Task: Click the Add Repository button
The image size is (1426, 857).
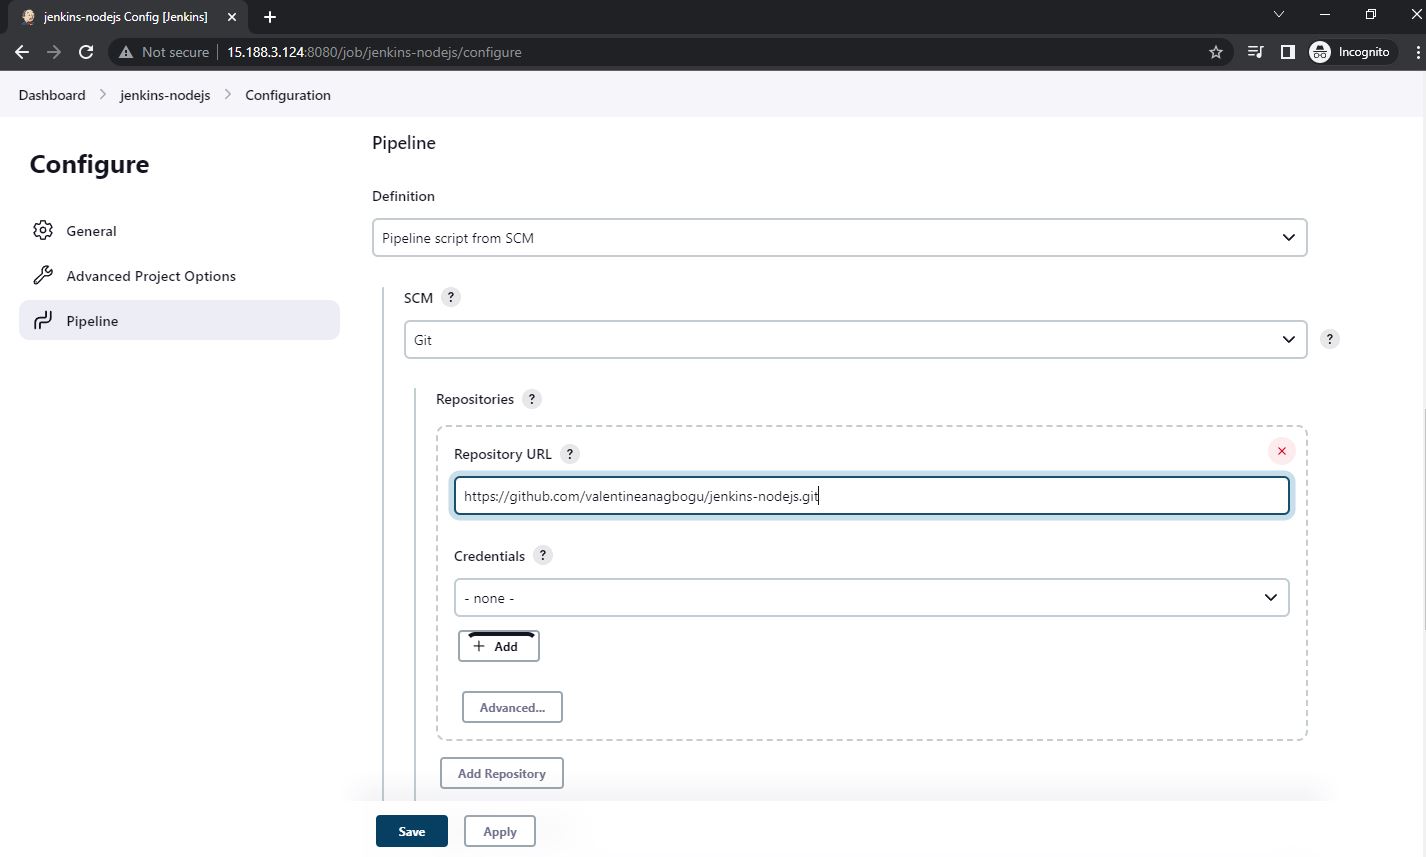Action: coord(501,772)
